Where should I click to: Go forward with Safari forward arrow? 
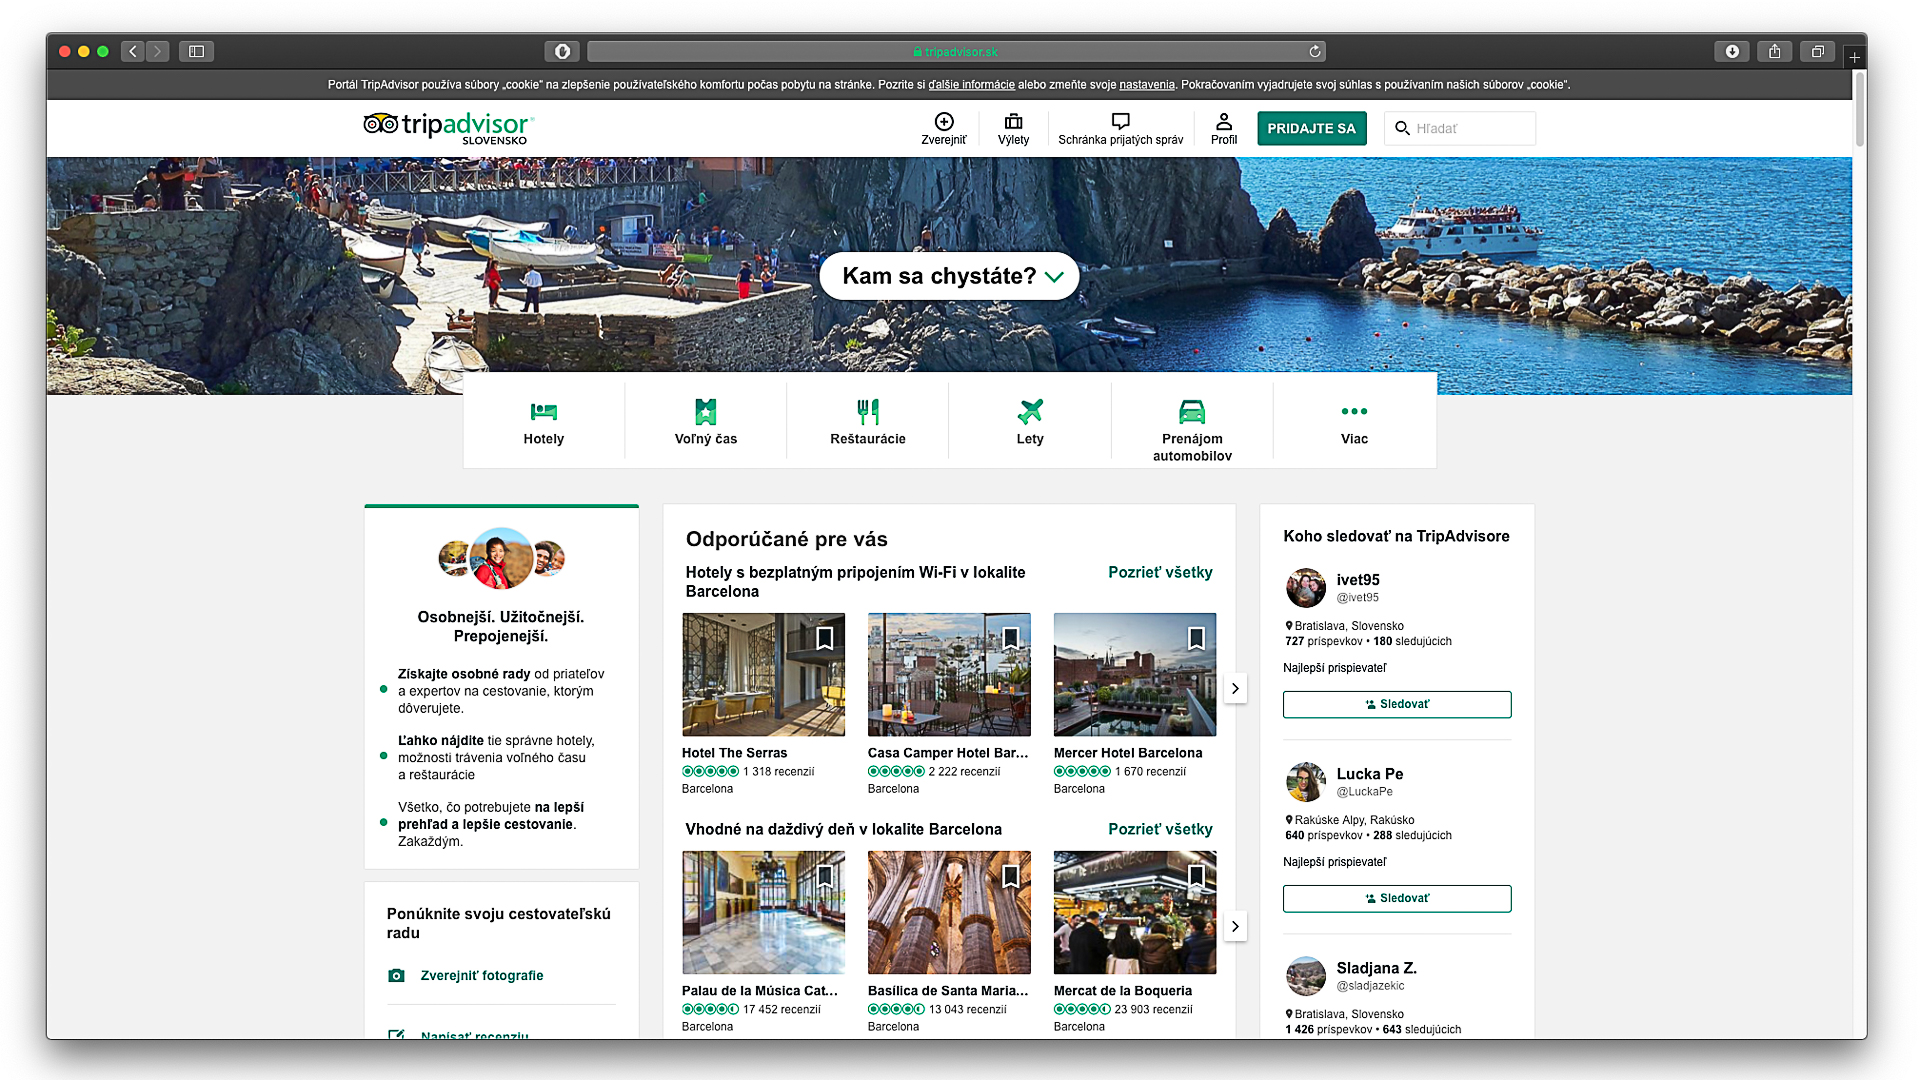[x=157, y=51]
